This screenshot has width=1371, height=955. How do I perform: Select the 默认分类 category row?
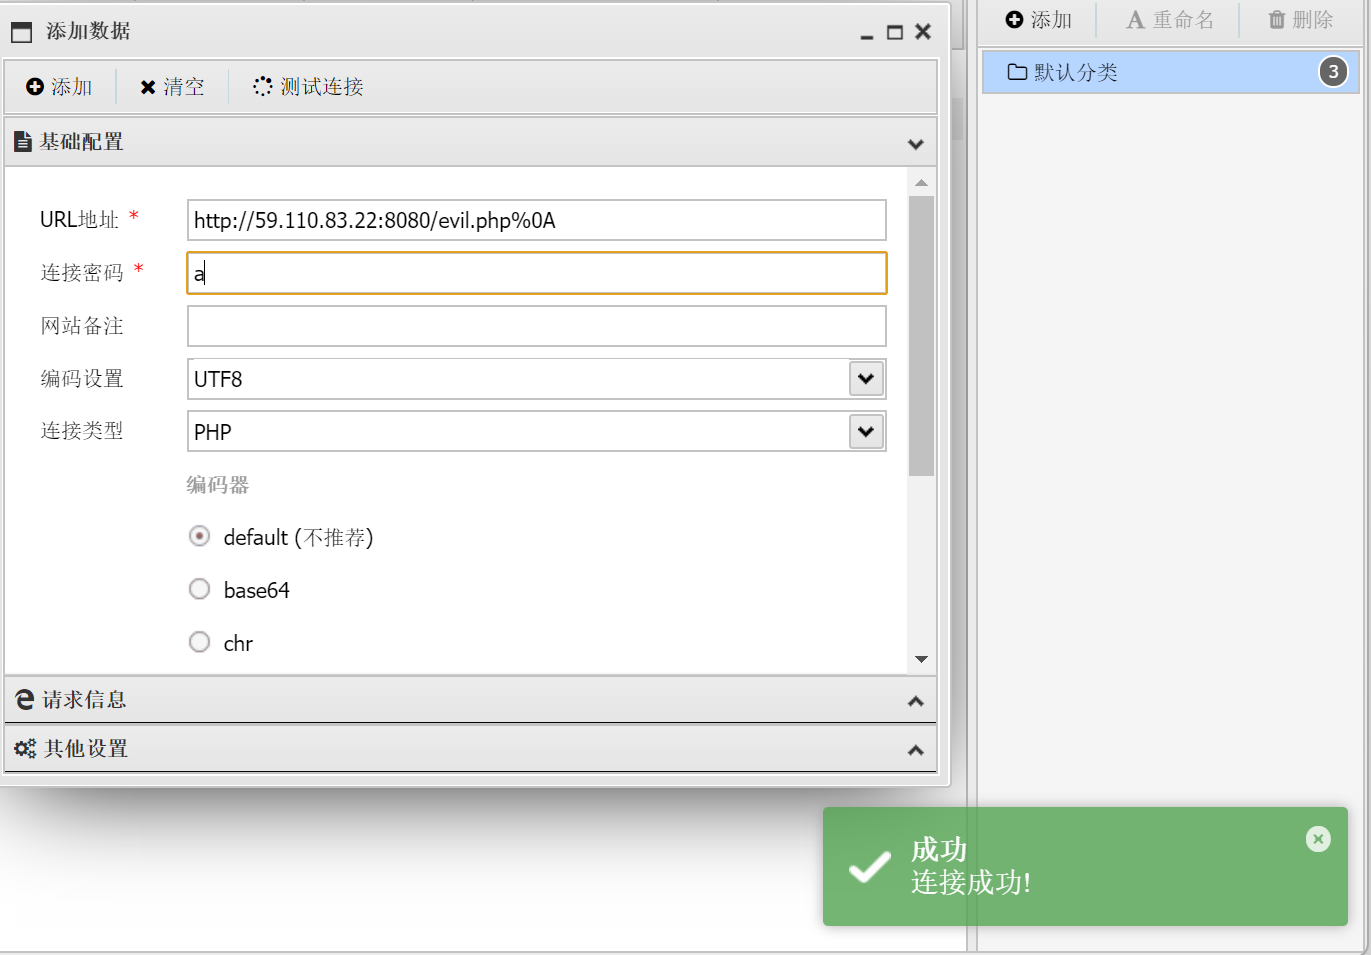(x=1170, y=72)
